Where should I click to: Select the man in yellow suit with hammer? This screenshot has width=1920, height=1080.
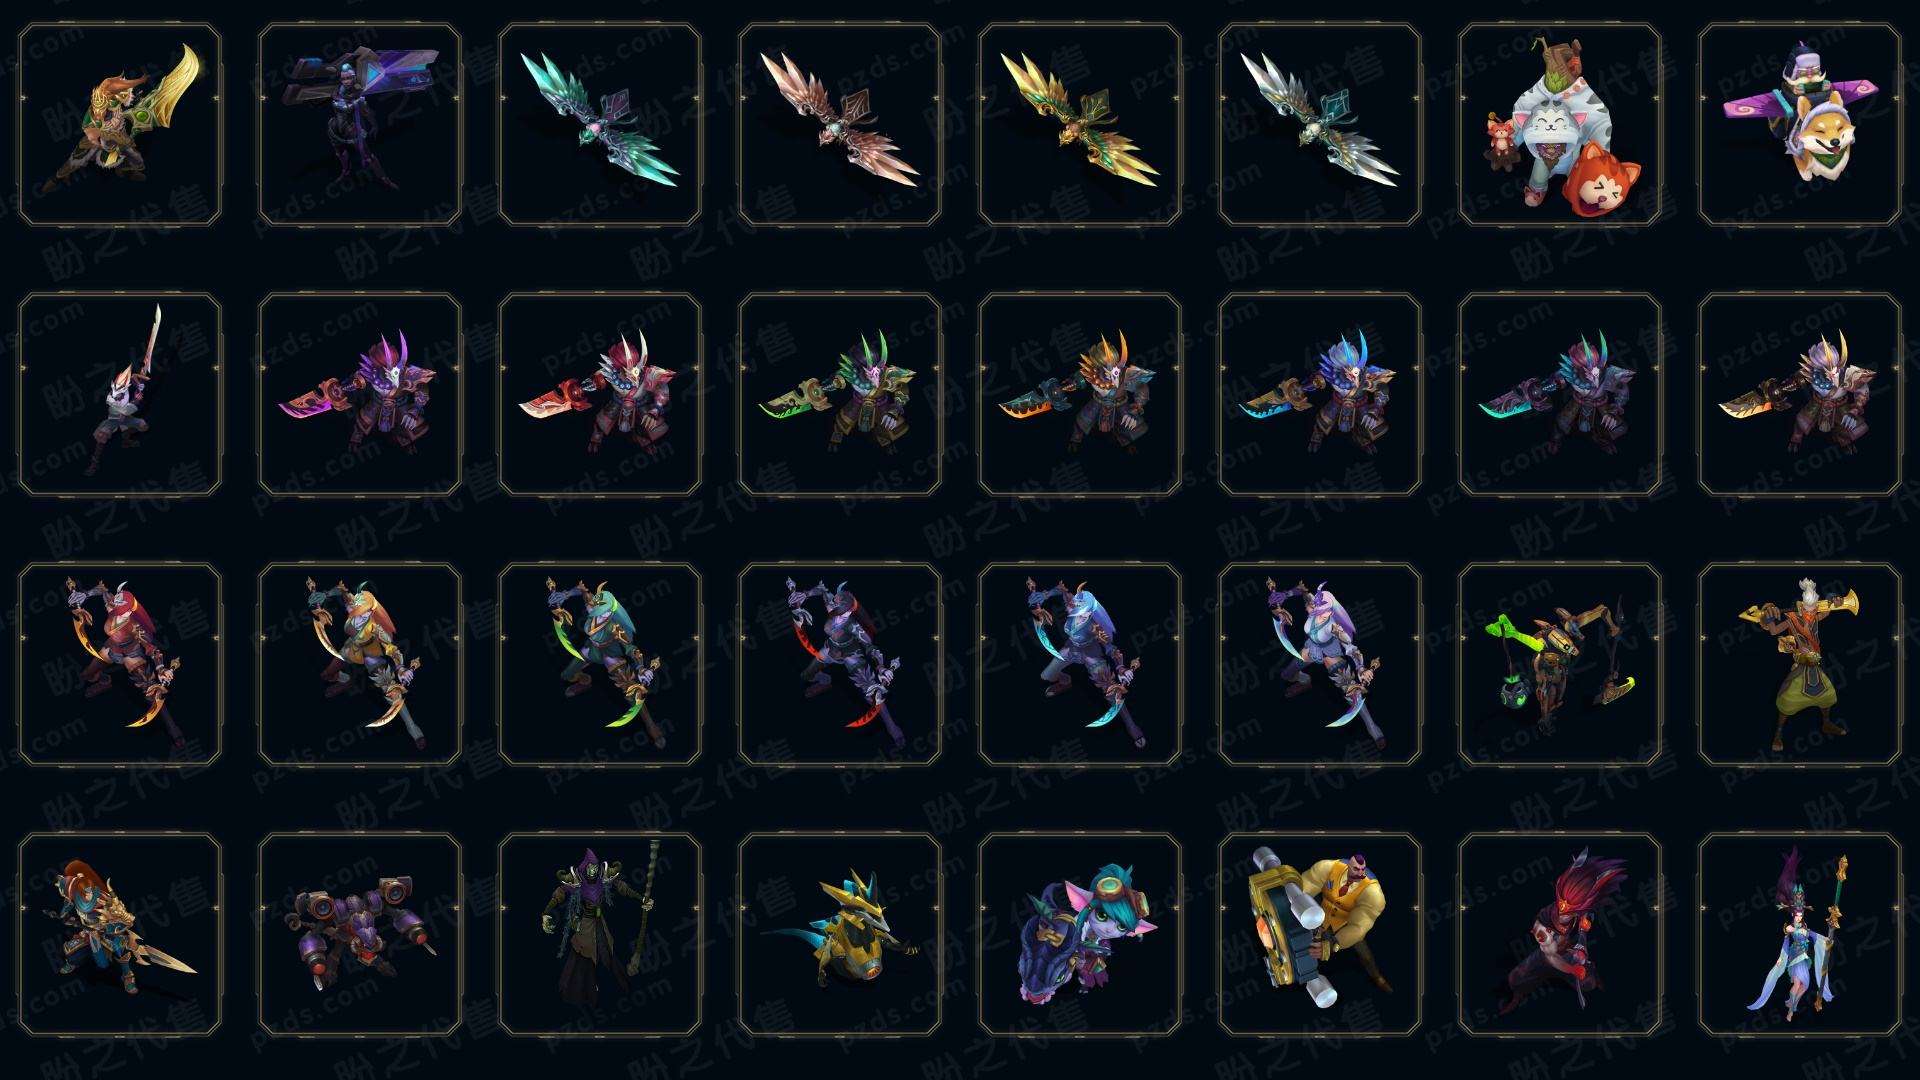point(1320,934)
